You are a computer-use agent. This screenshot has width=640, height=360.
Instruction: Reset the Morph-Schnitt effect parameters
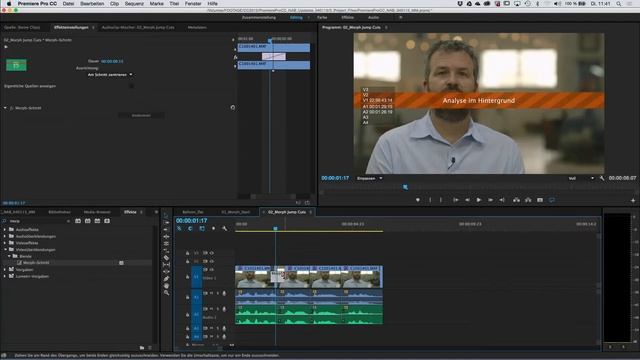pos(233,108)
